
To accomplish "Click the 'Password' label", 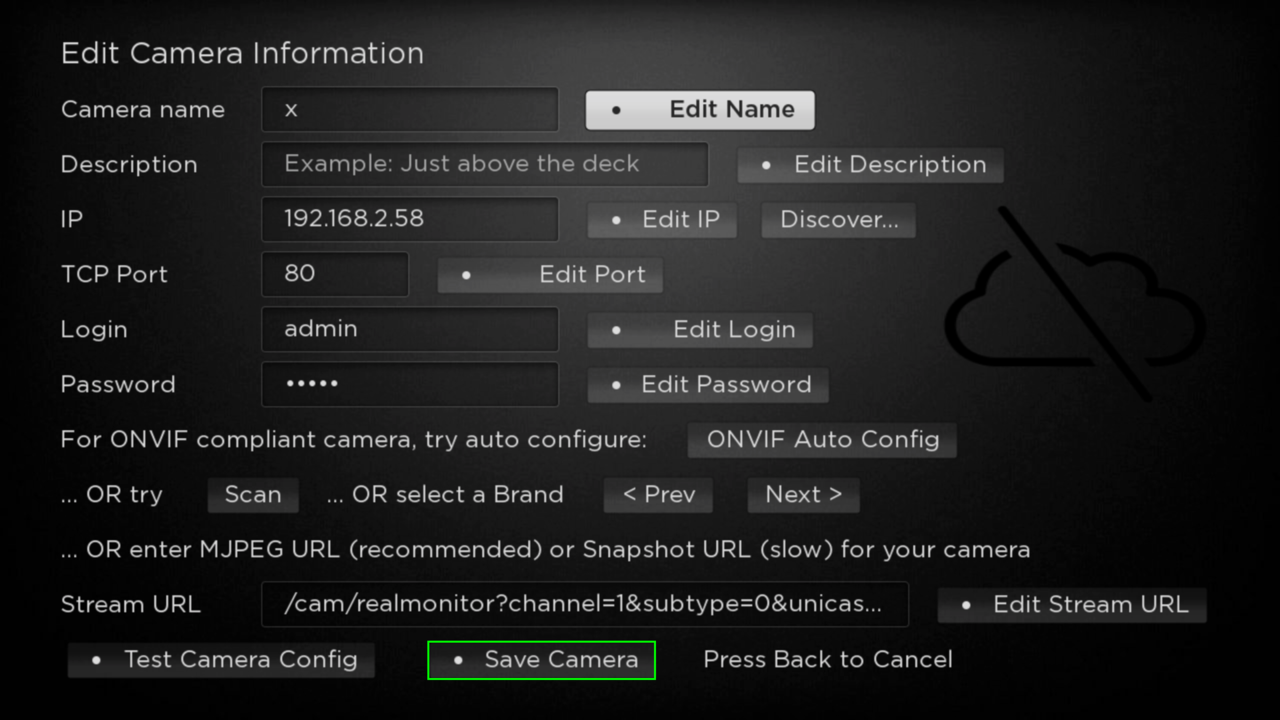I will tap(118, 385).
